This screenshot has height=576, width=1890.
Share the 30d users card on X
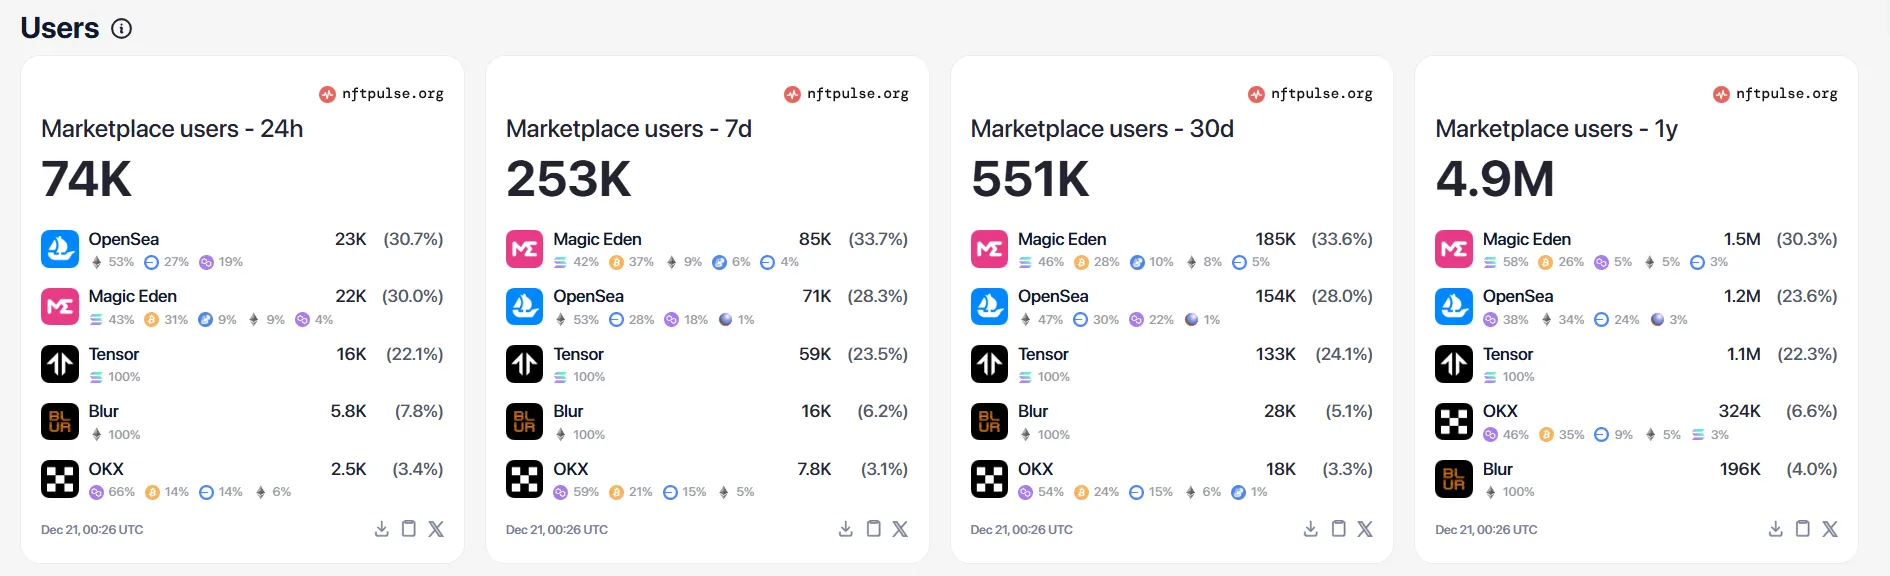coord(1365,529)
